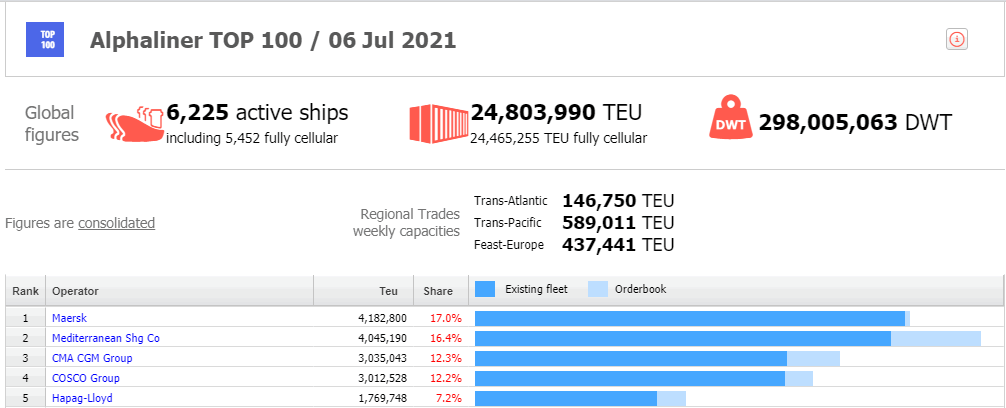The height and width of the screenshot is (408, 1006).
Task: Click the red info icon
Action: (x=956, y=39)
